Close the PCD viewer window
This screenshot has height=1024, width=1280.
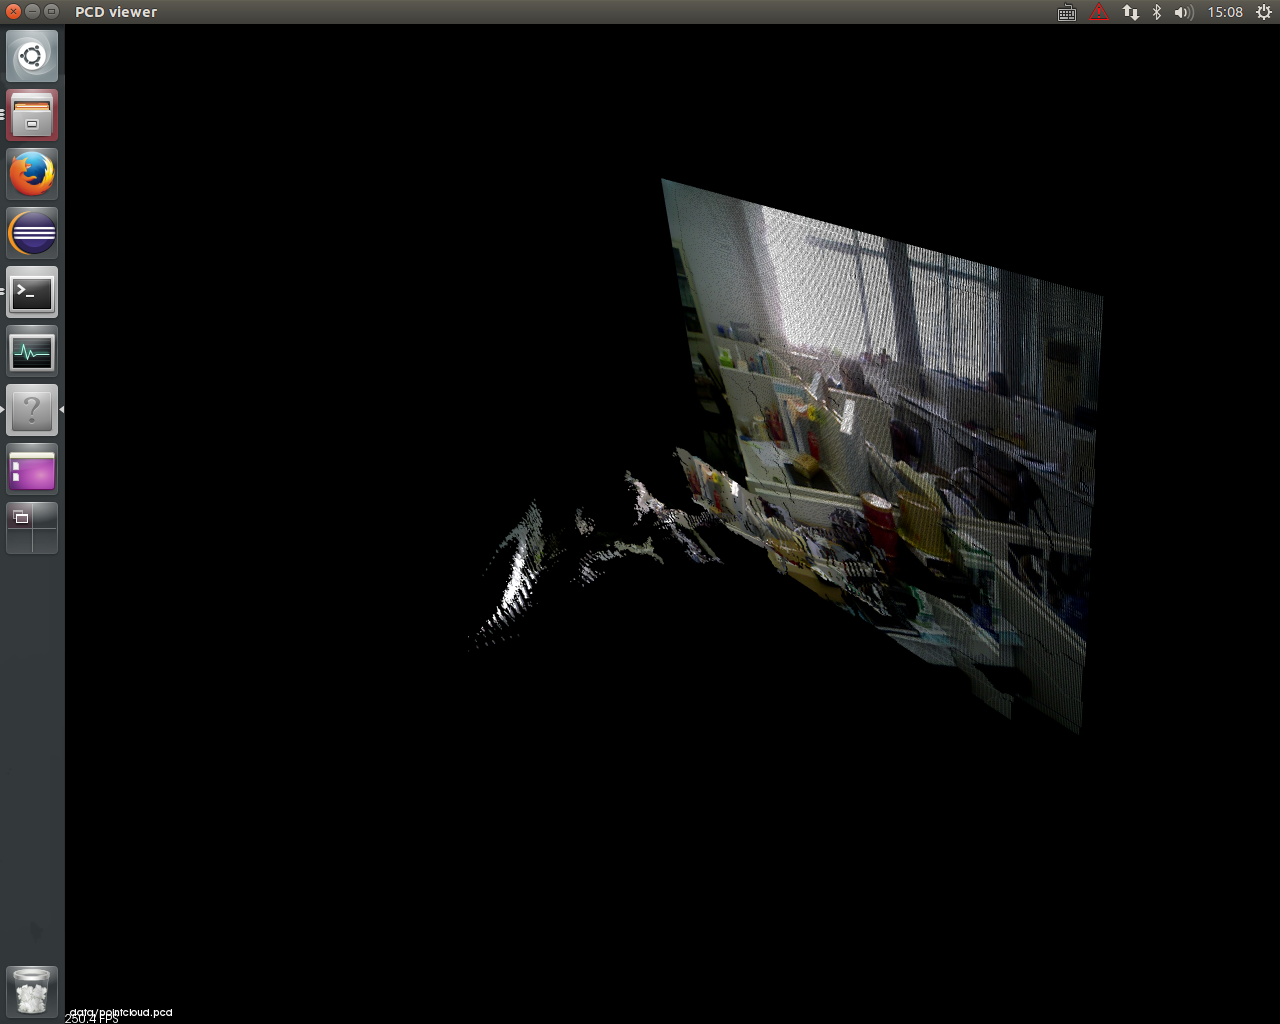(13, 11)
